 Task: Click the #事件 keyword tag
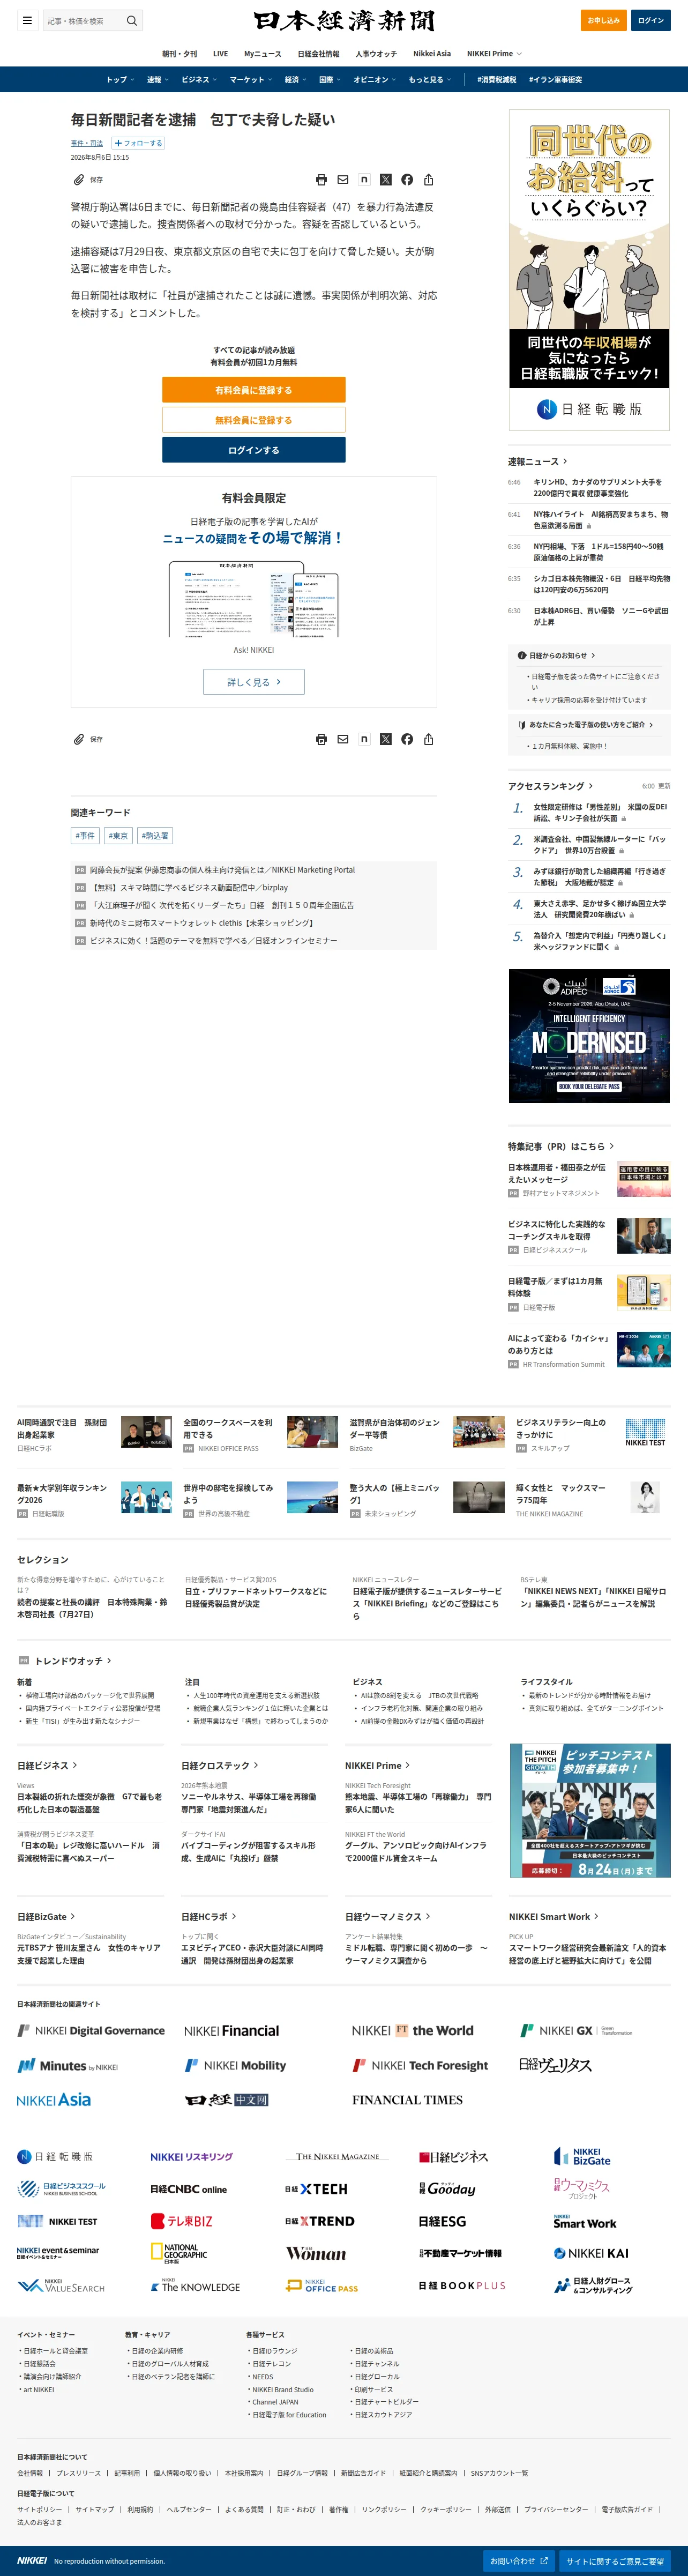pyautogui.click(x=85, y=835)
